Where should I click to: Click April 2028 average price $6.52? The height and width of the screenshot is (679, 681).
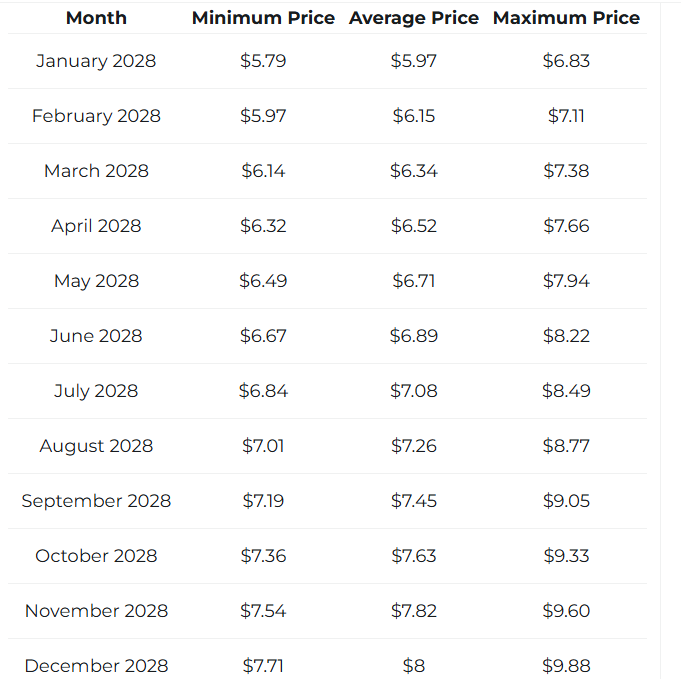(x=413, y=226)
